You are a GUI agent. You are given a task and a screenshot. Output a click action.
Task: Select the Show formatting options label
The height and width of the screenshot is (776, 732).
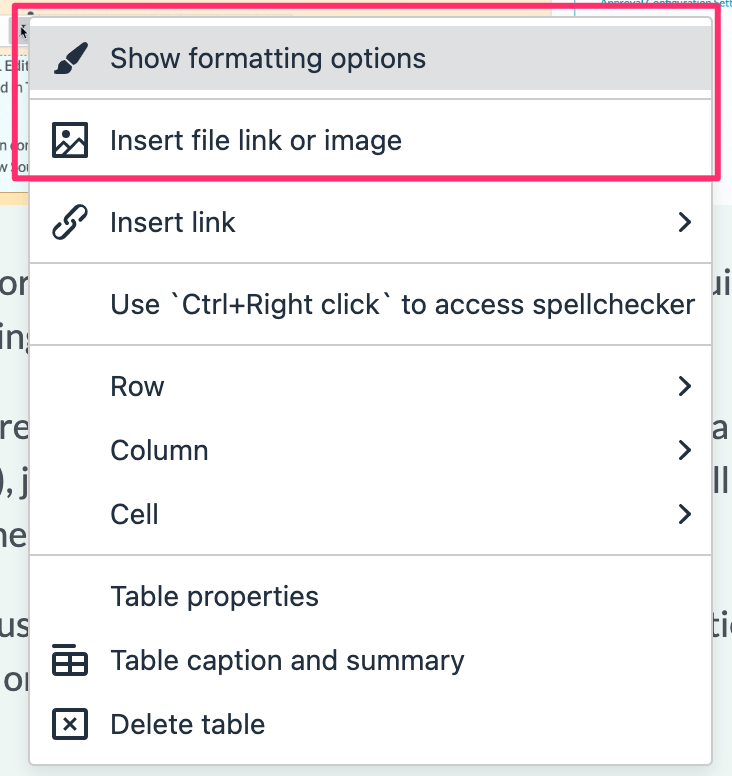click(x=268, y=58)
